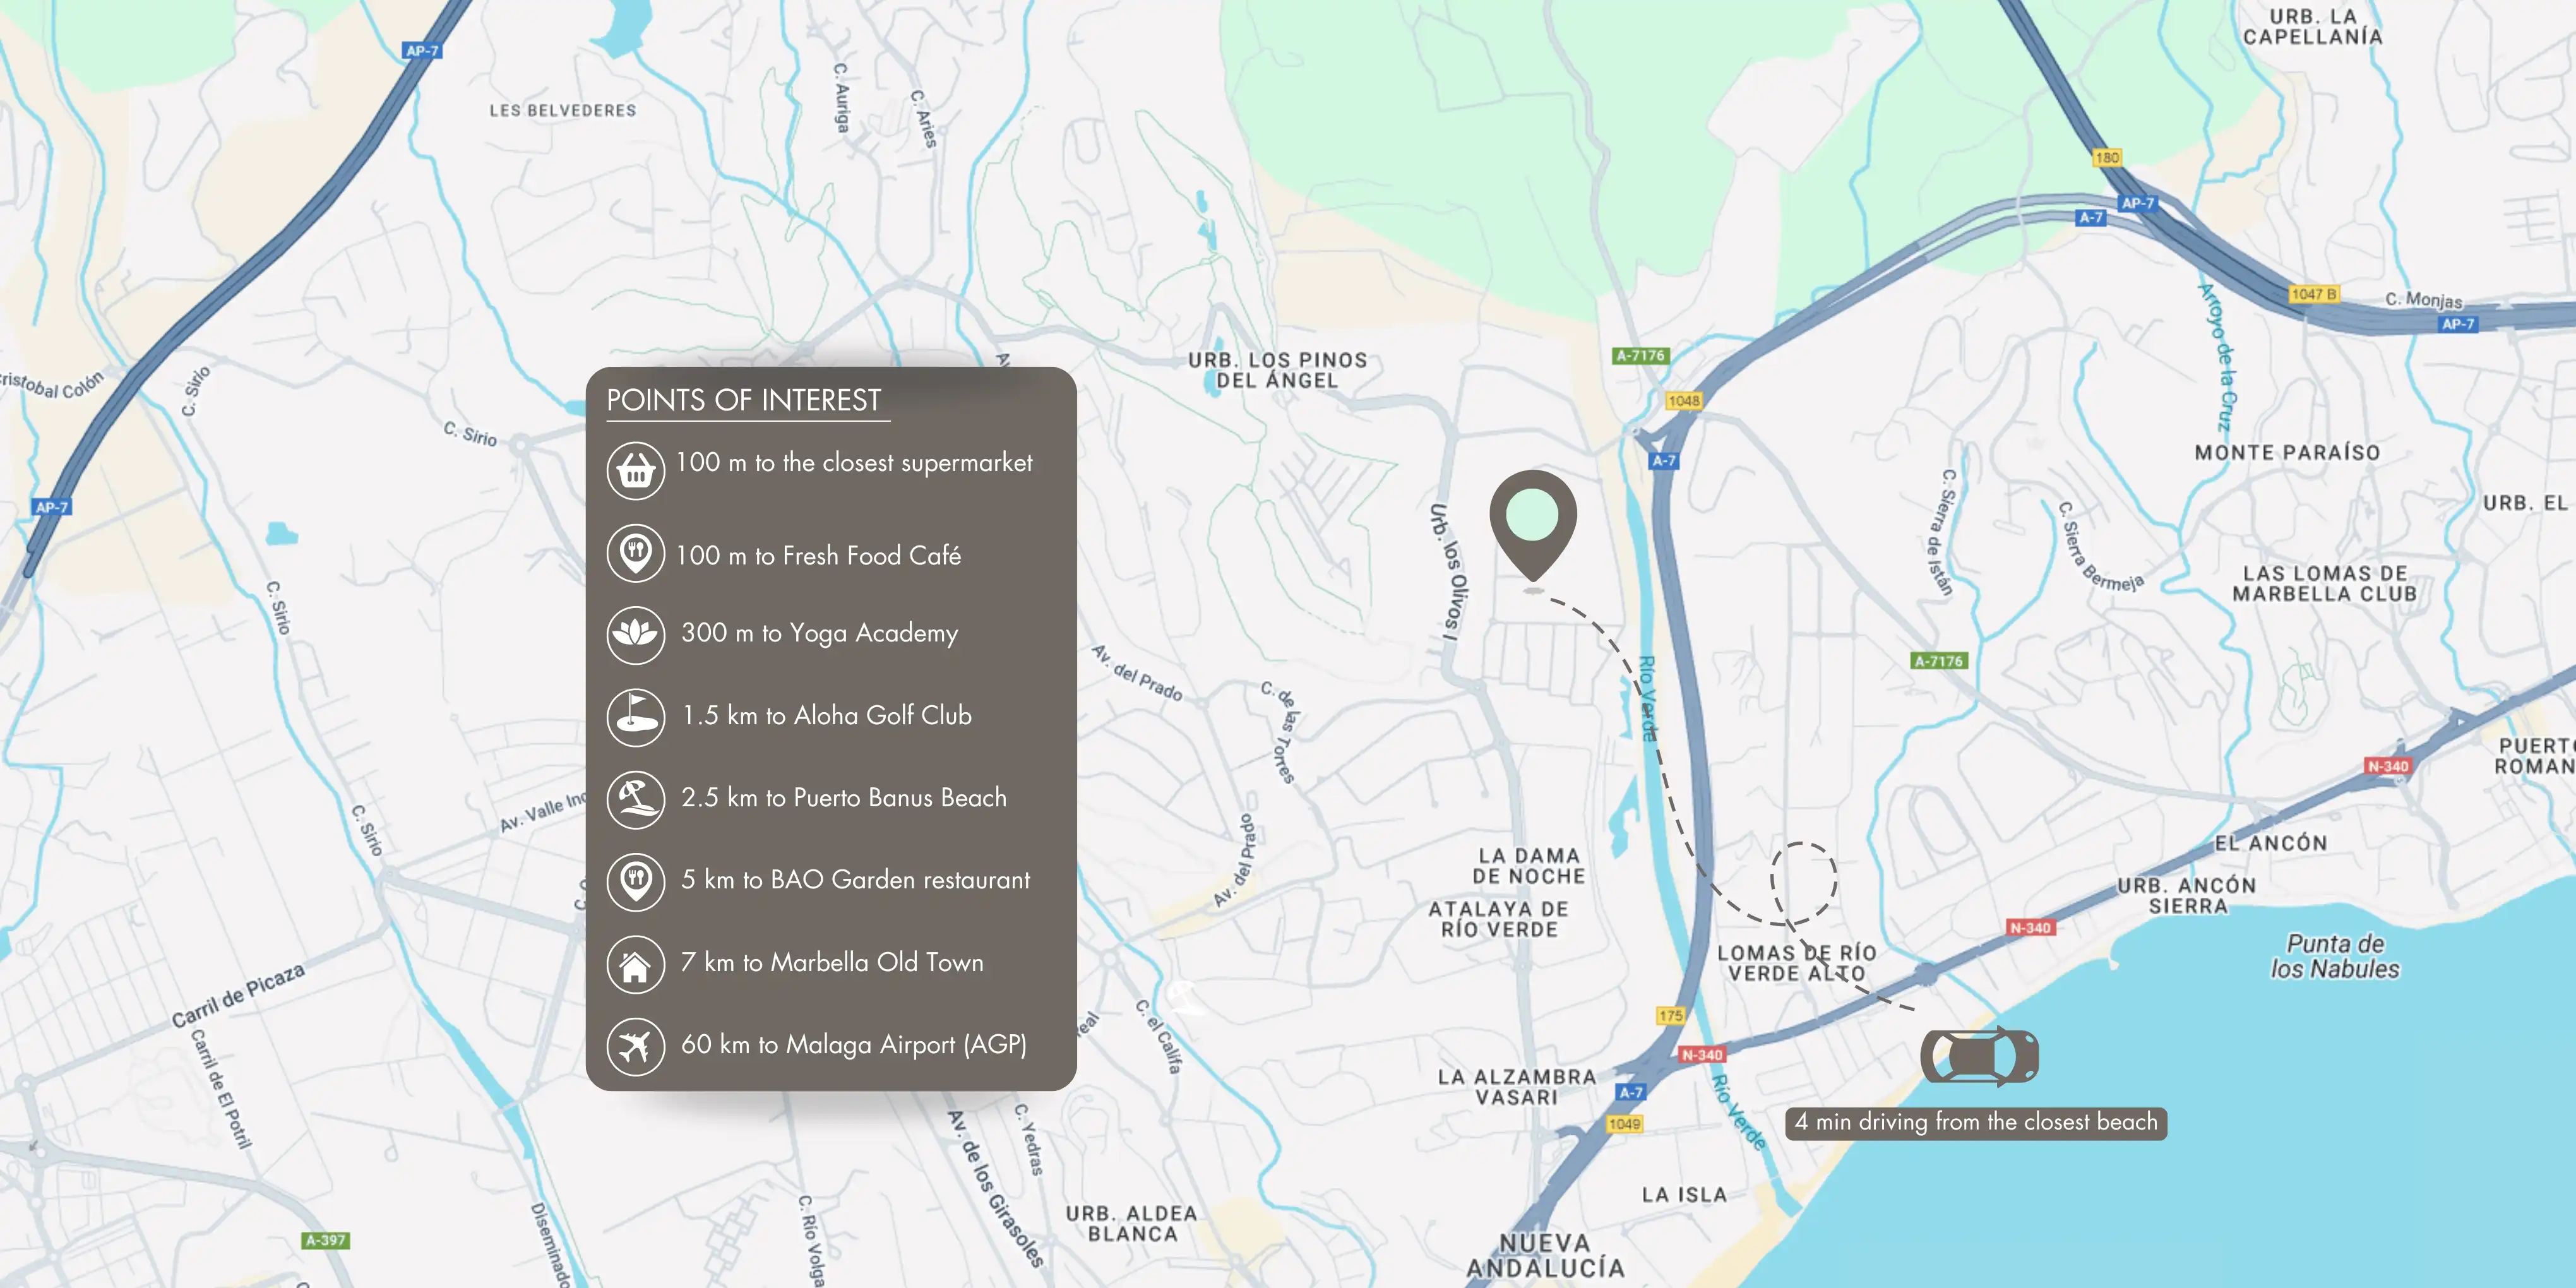
Task: Click the 'POINTS OF INTEREST' heading
Action: pos(743,400)
